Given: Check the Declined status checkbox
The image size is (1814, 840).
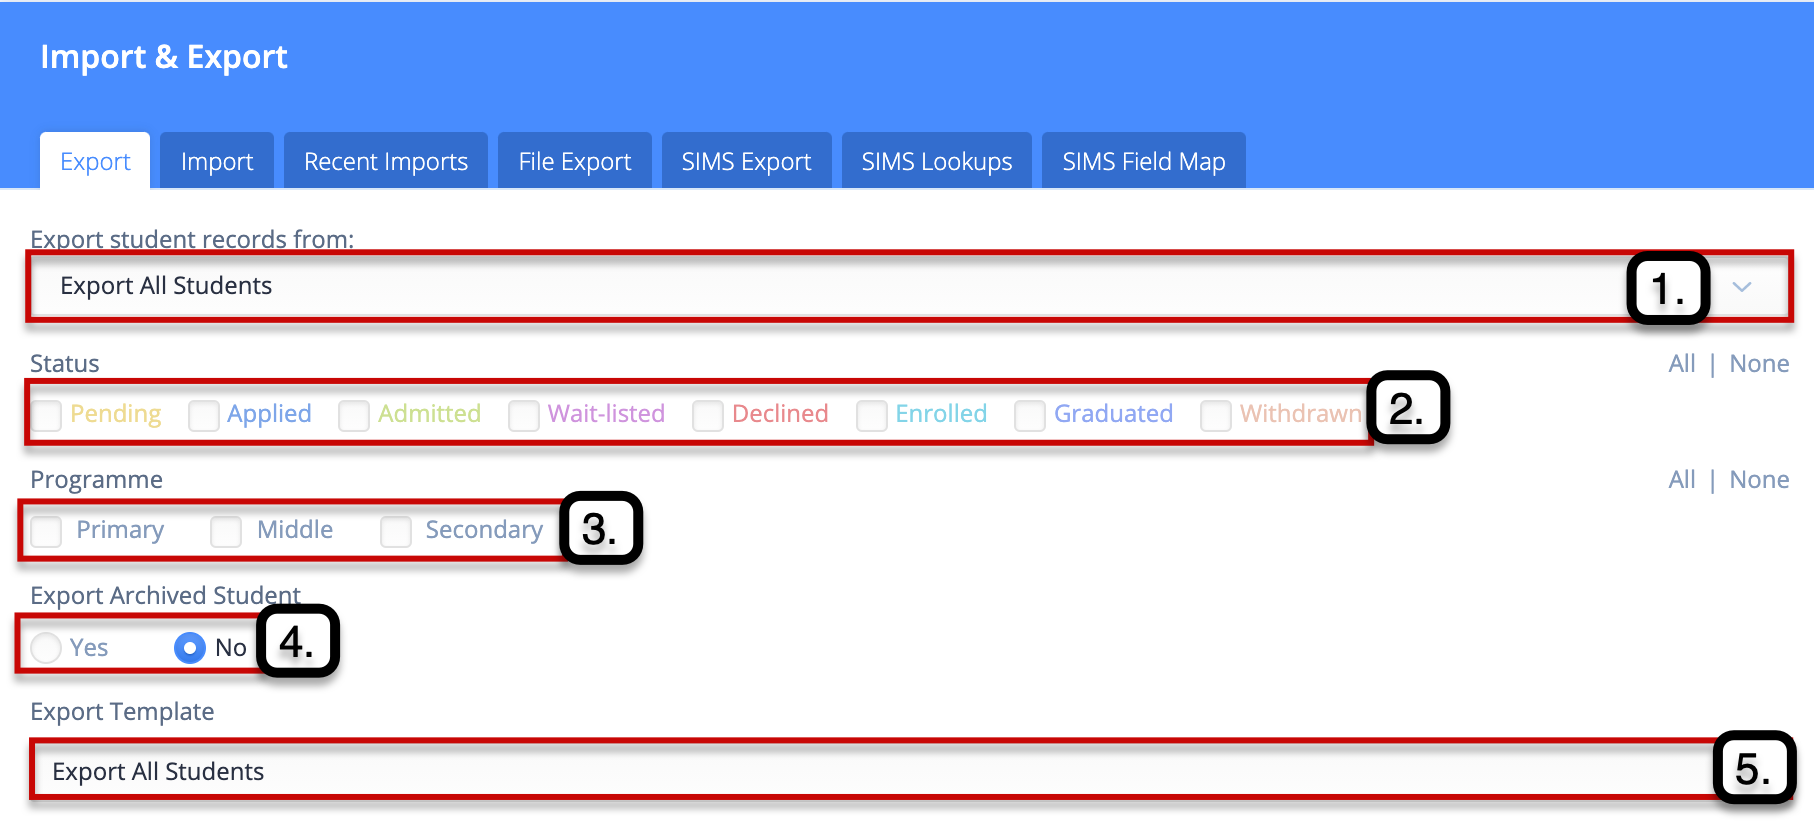Looking at the screenshot, I should 708,415.
